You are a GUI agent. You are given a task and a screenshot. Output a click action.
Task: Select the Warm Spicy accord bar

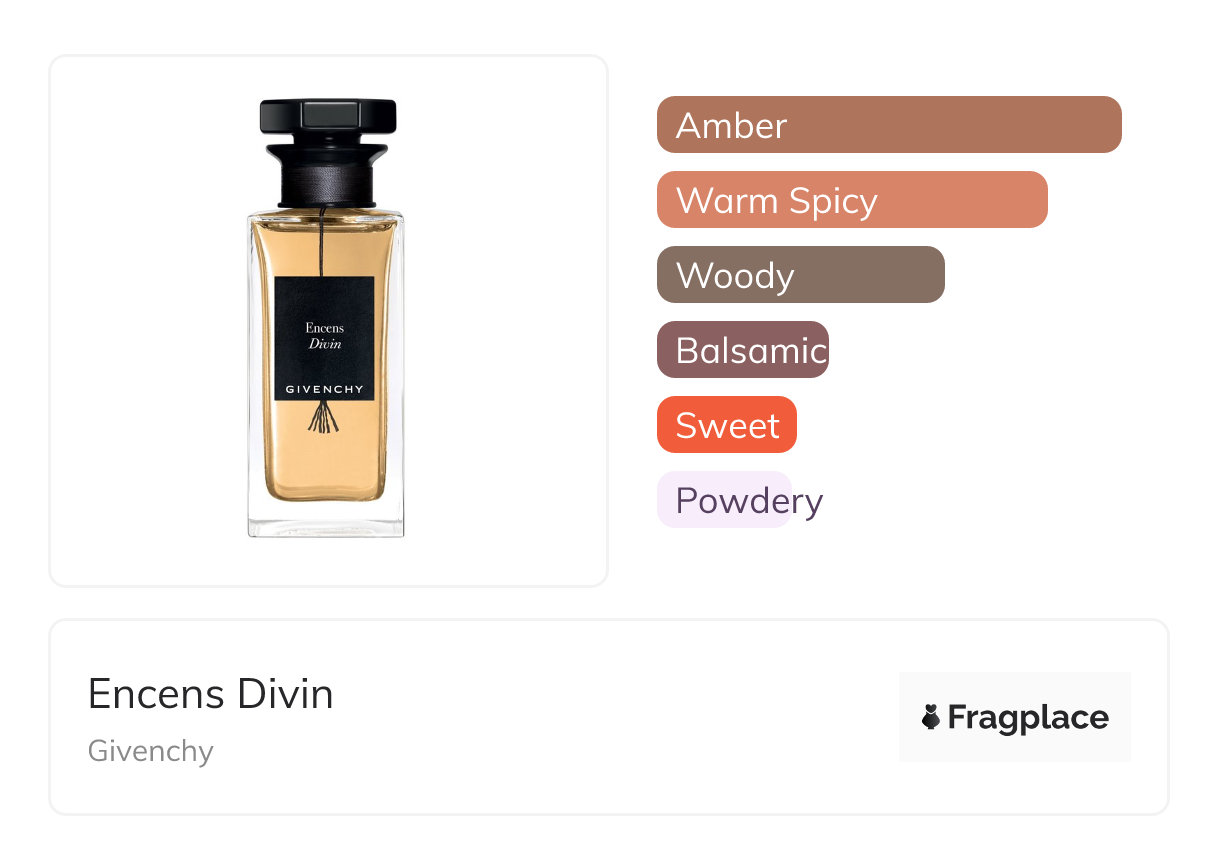point(851,200)
